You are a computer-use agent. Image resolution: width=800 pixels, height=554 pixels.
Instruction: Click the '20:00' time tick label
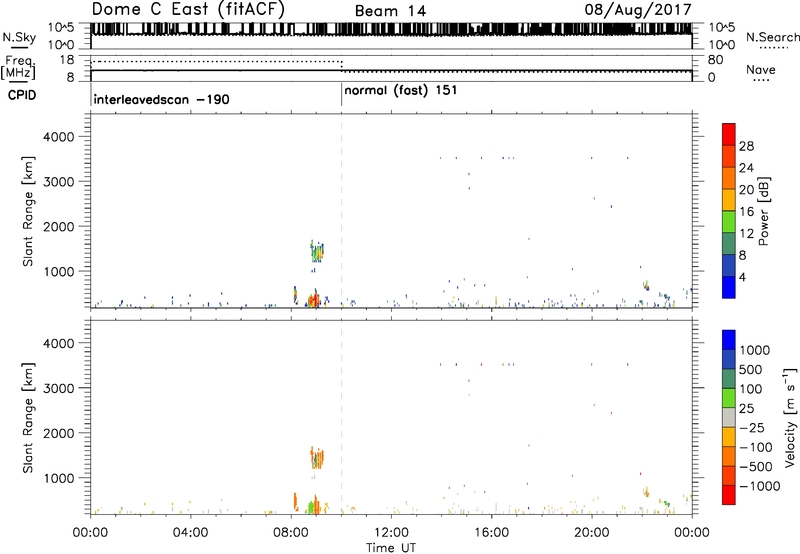(x=591, y=533)
